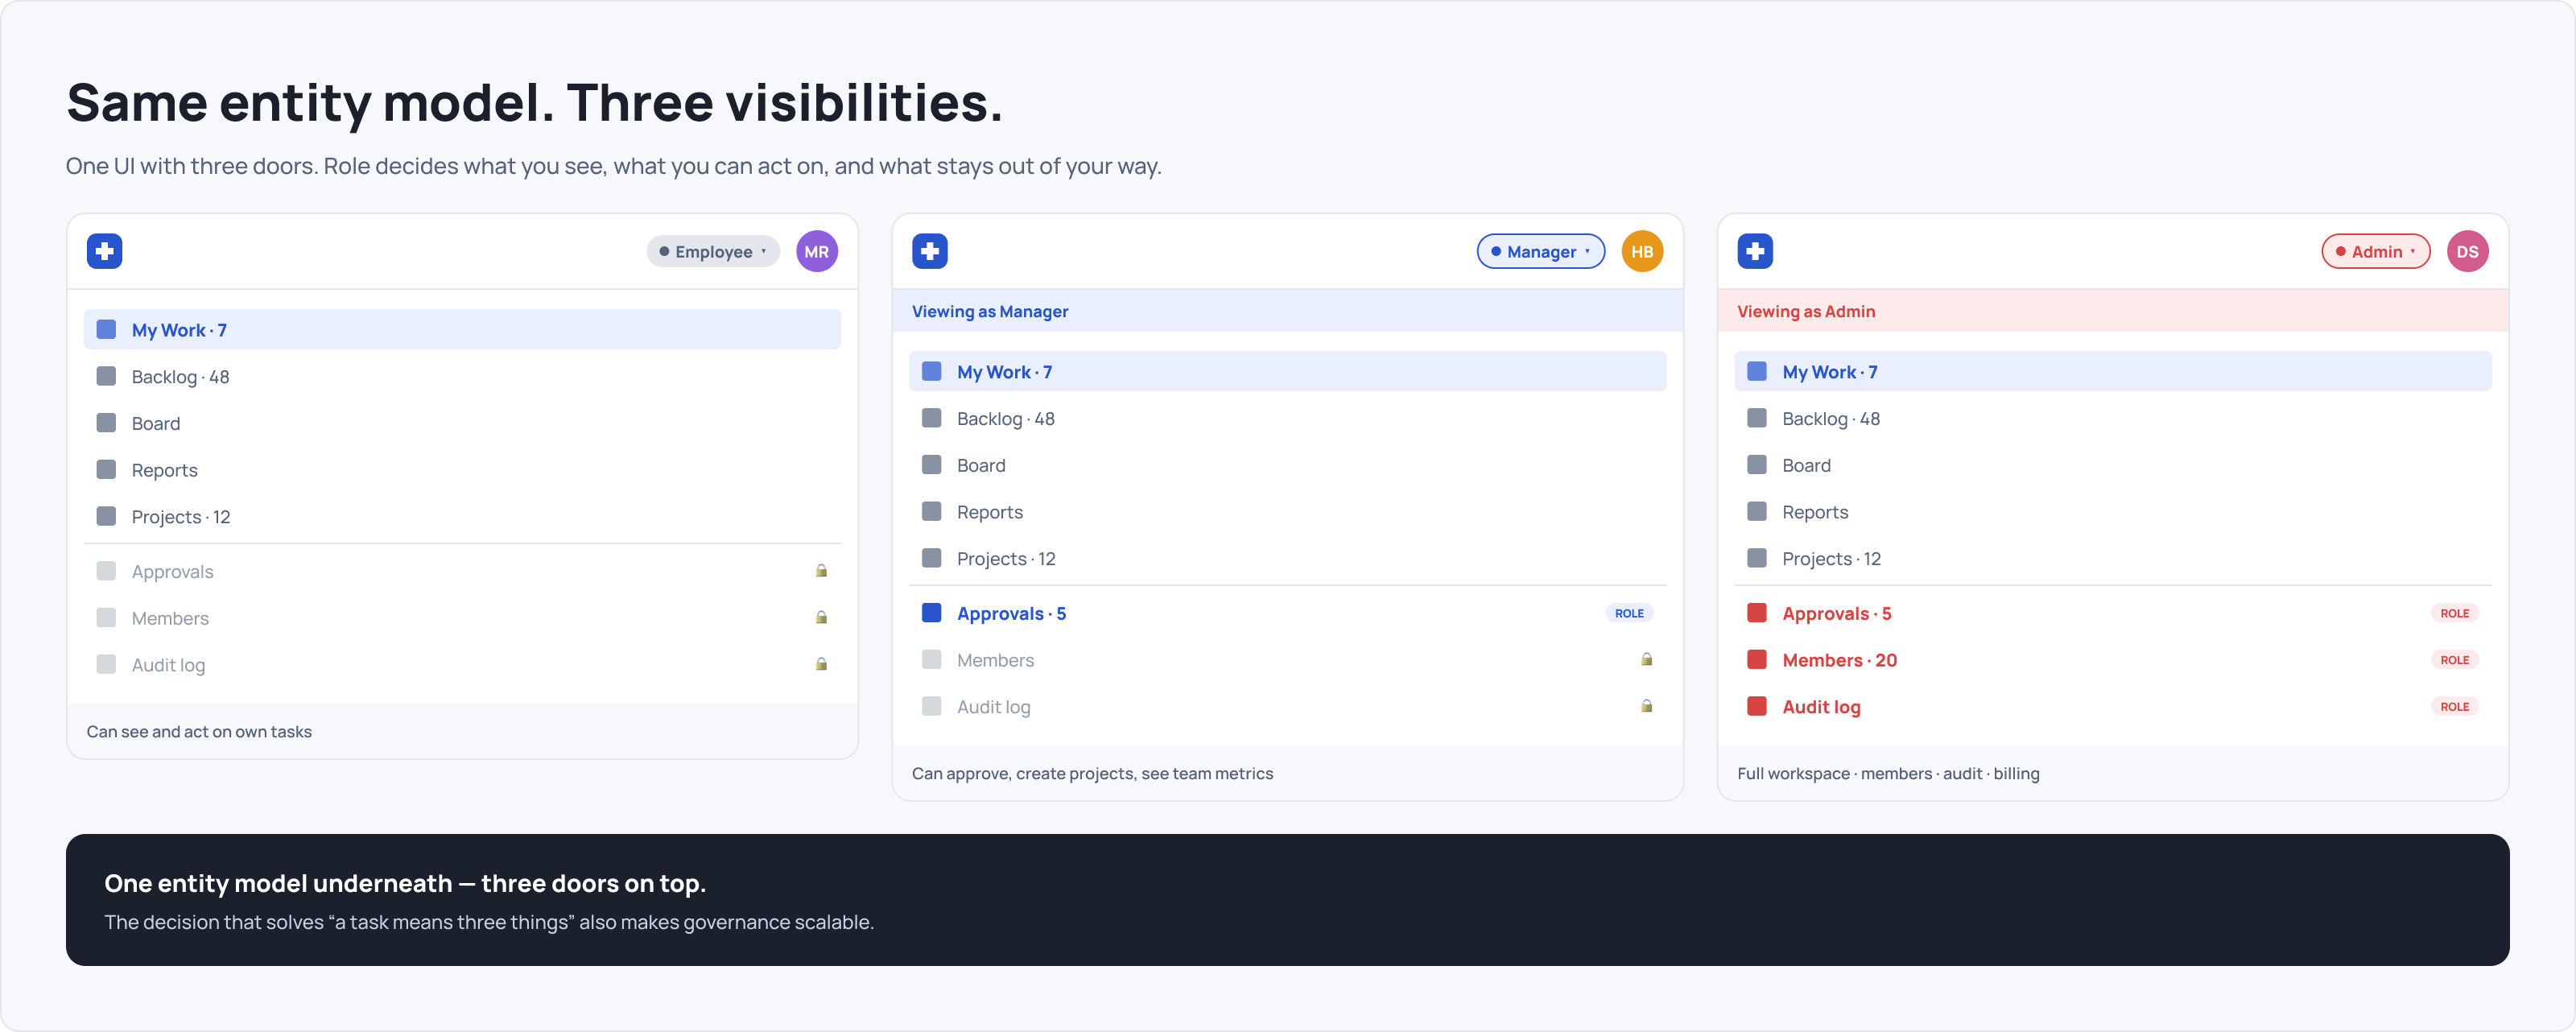
Task: Click lock icon beside Approvals in Employee panel
Action: (x=821, y=571)
